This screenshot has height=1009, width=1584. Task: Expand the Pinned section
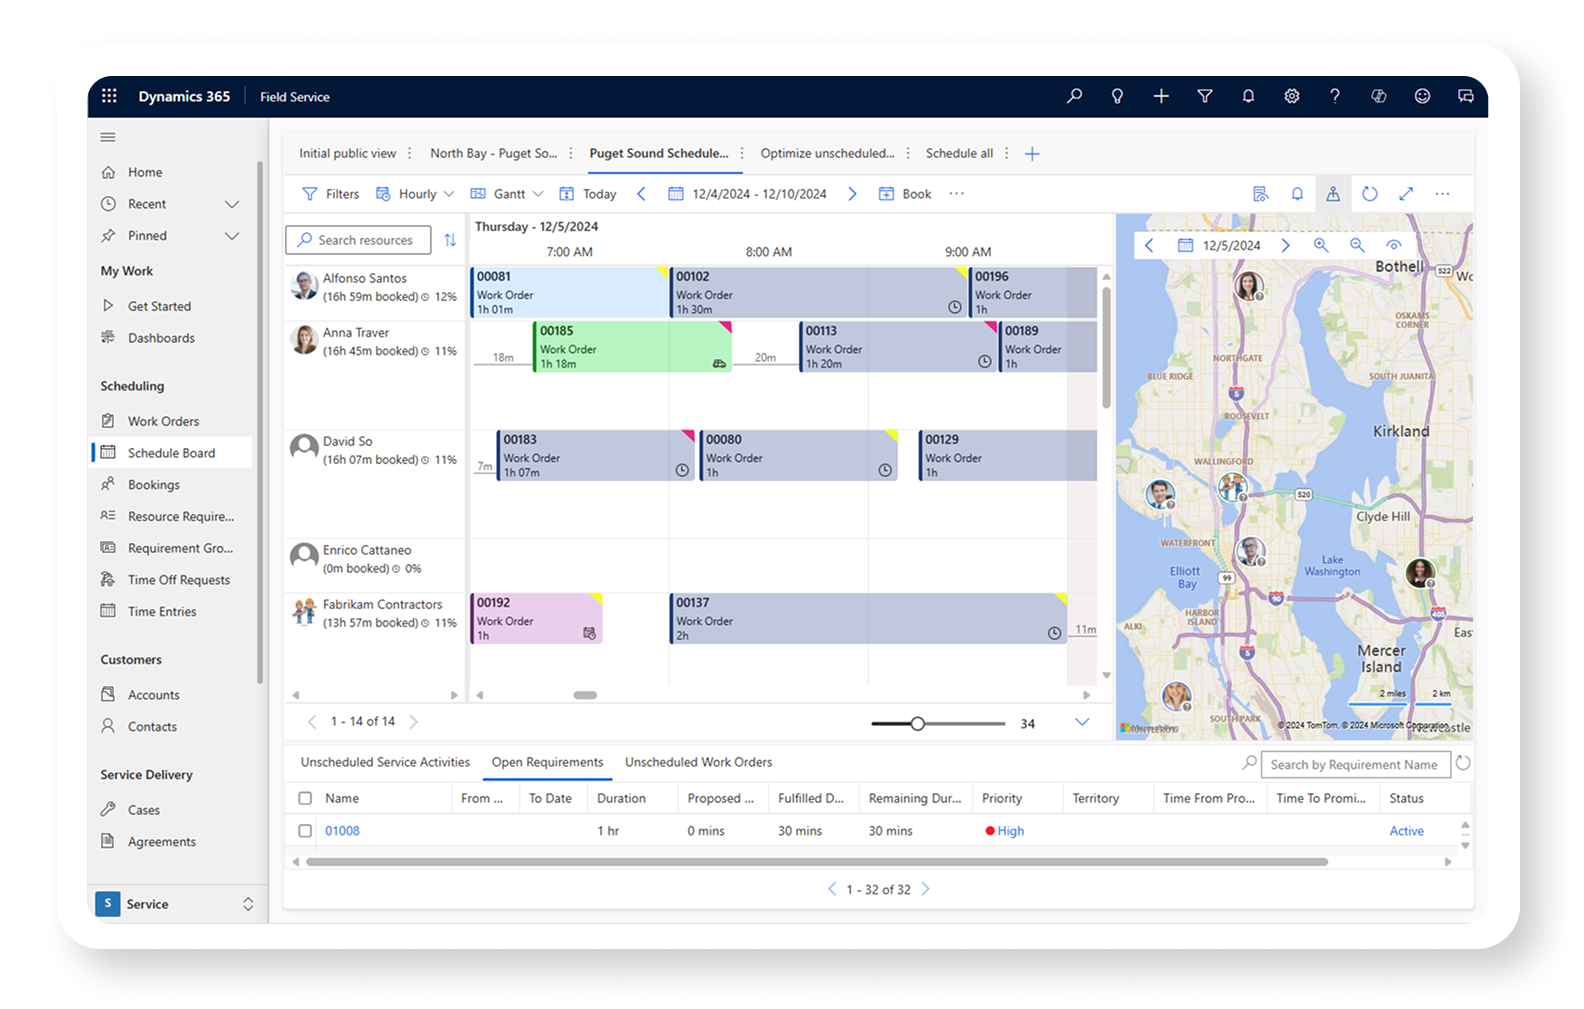click(232, 236)
